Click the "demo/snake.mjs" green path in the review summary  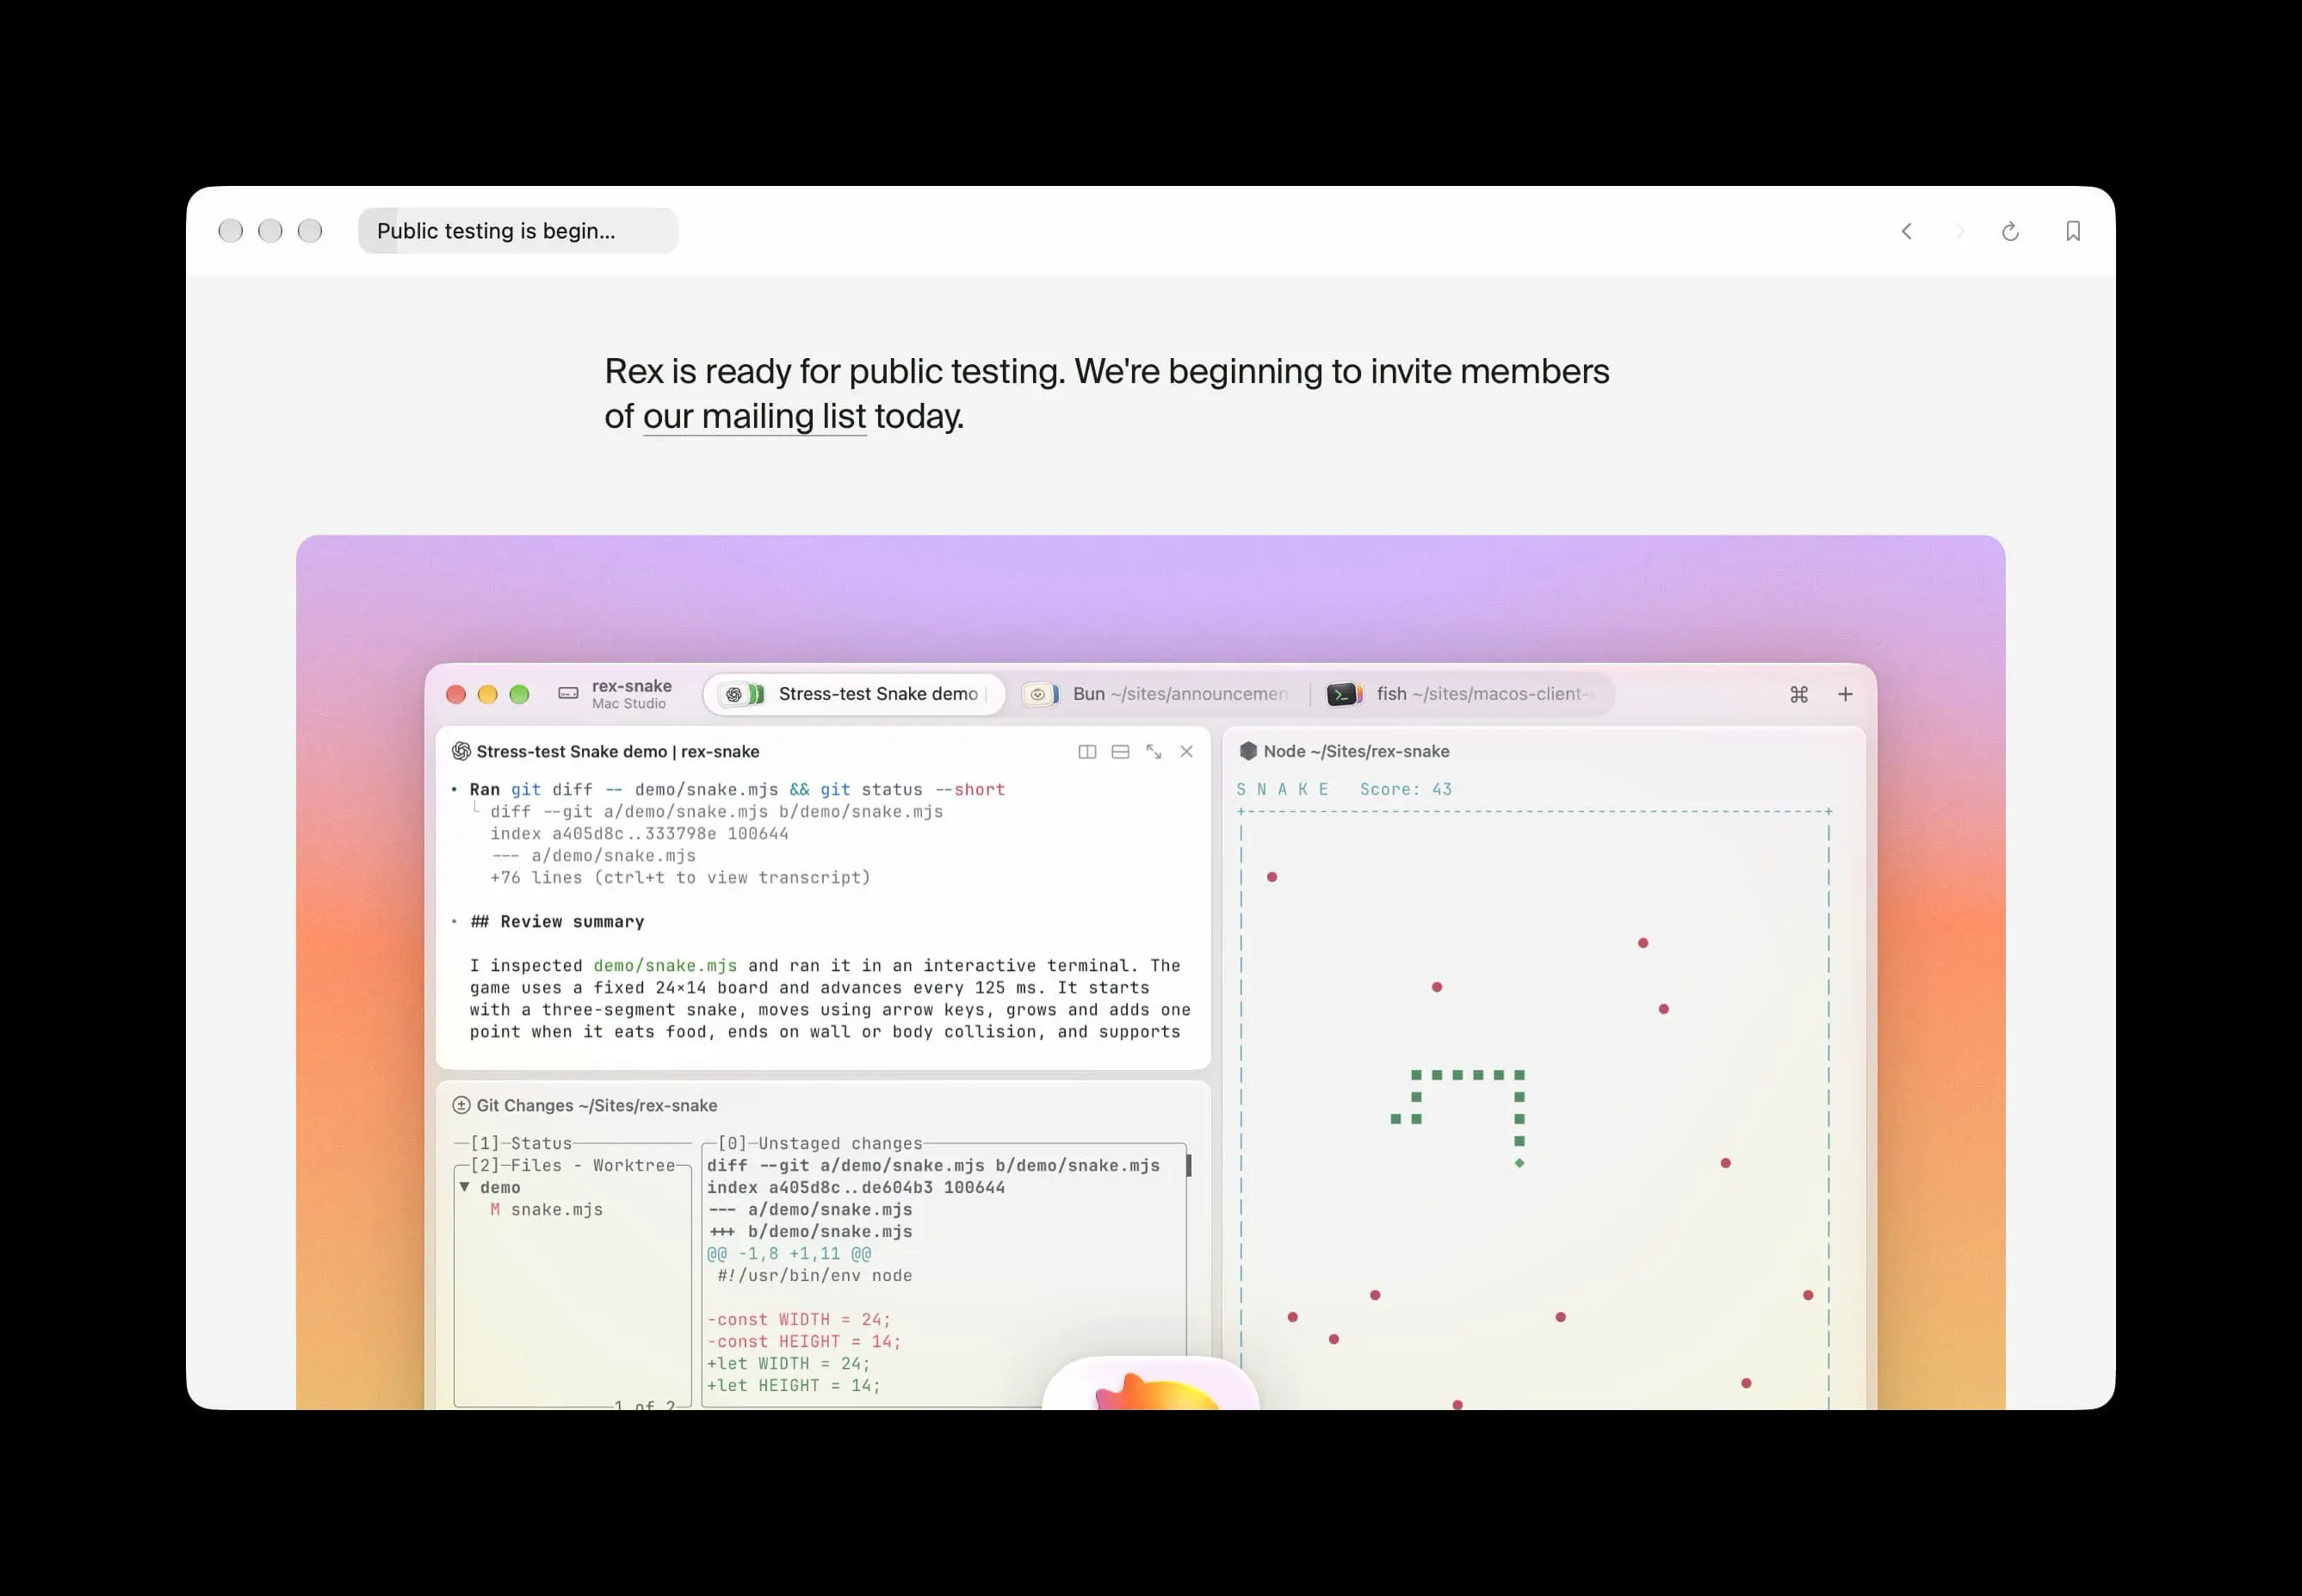[x=665, y=966]
